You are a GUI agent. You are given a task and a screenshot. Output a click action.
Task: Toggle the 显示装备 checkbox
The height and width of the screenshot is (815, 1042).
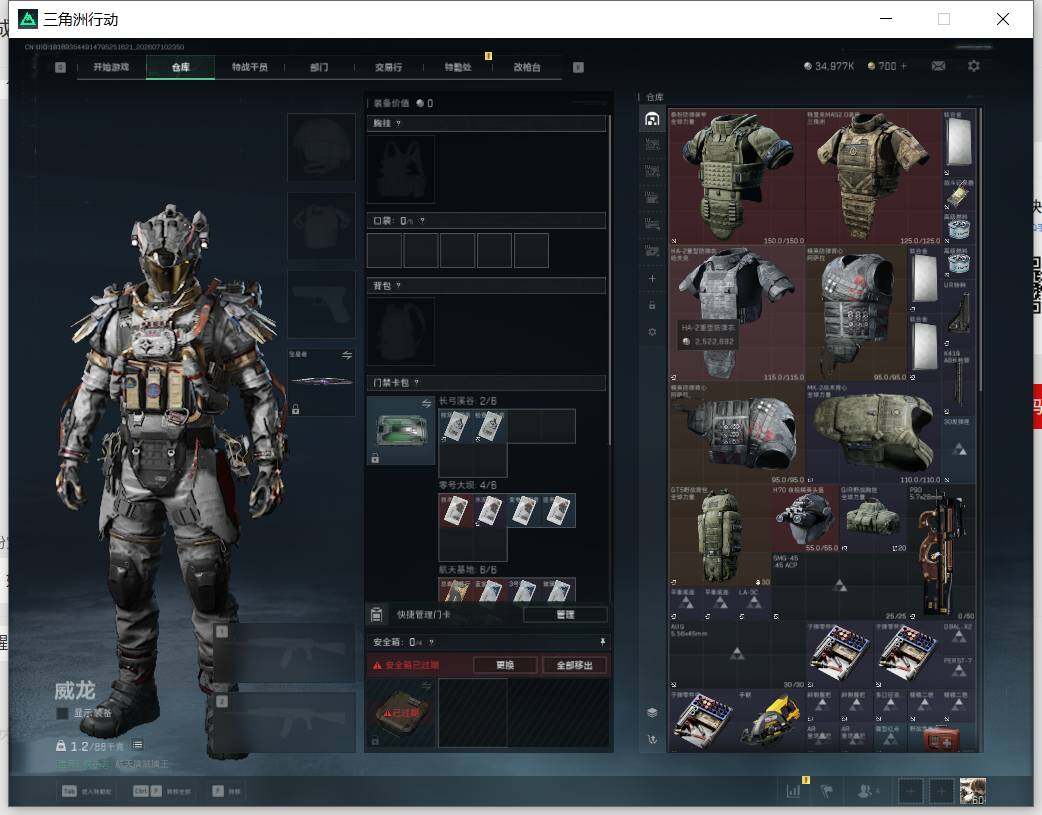point(62,713)
